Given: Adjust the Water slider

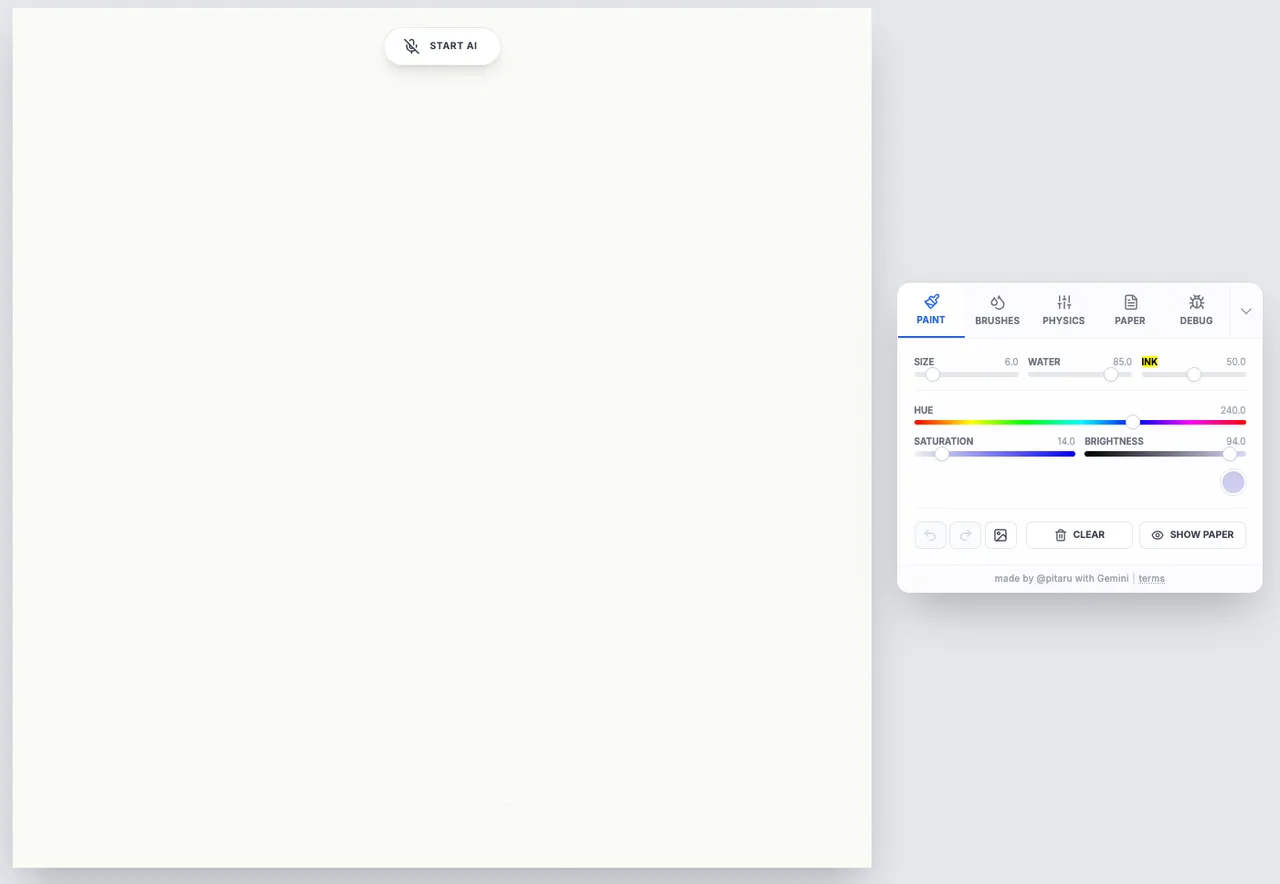Looking at the screenshot, I should (x=1080, y=375).
